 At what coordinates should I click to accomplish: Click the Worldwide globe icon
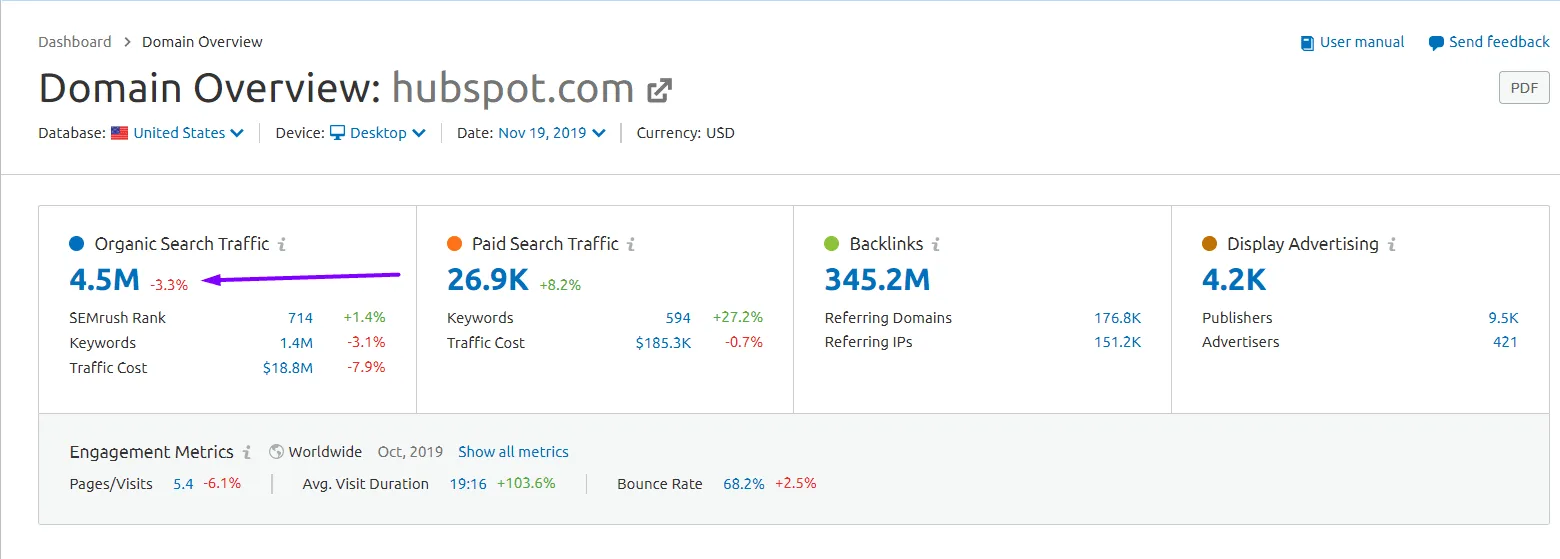click(277, 452)
